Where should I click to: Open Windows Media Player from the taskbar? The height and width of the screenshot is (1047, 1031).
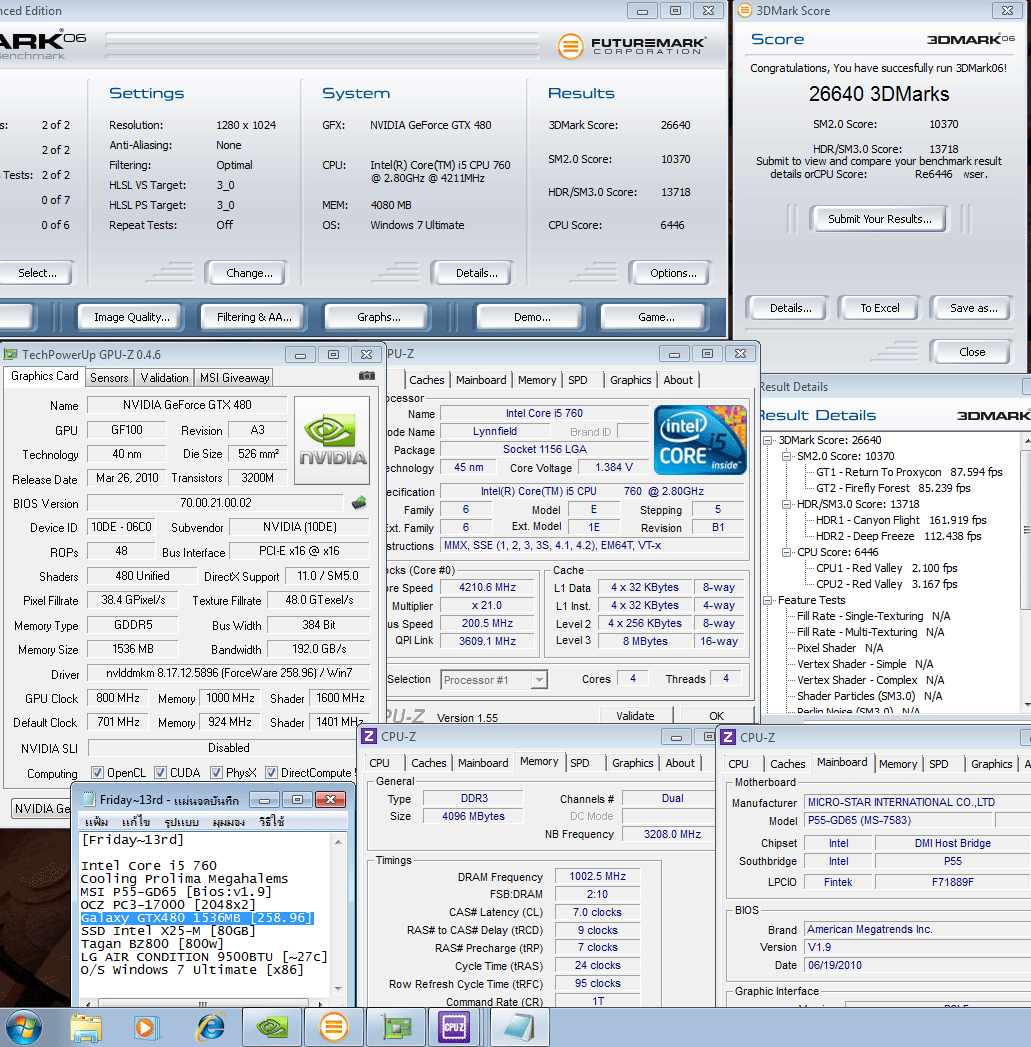pyautogui.click(x=147, y=1026)
